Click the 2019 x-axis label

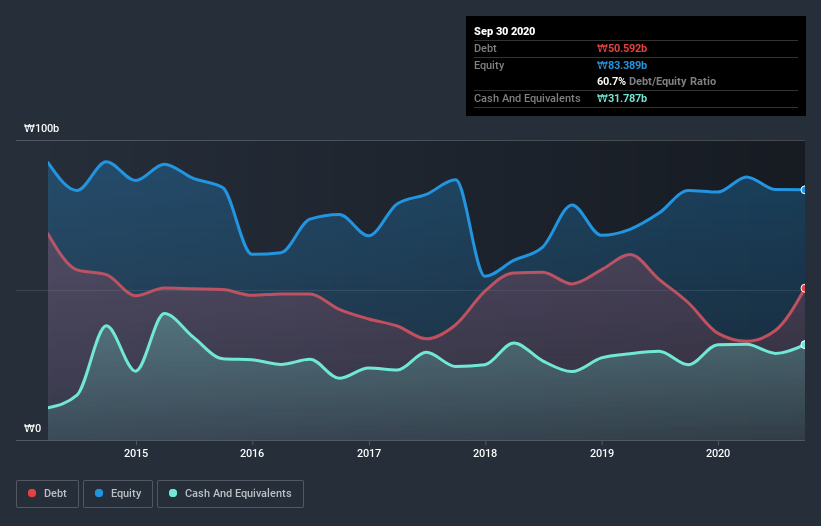click(x=602, y=453)
